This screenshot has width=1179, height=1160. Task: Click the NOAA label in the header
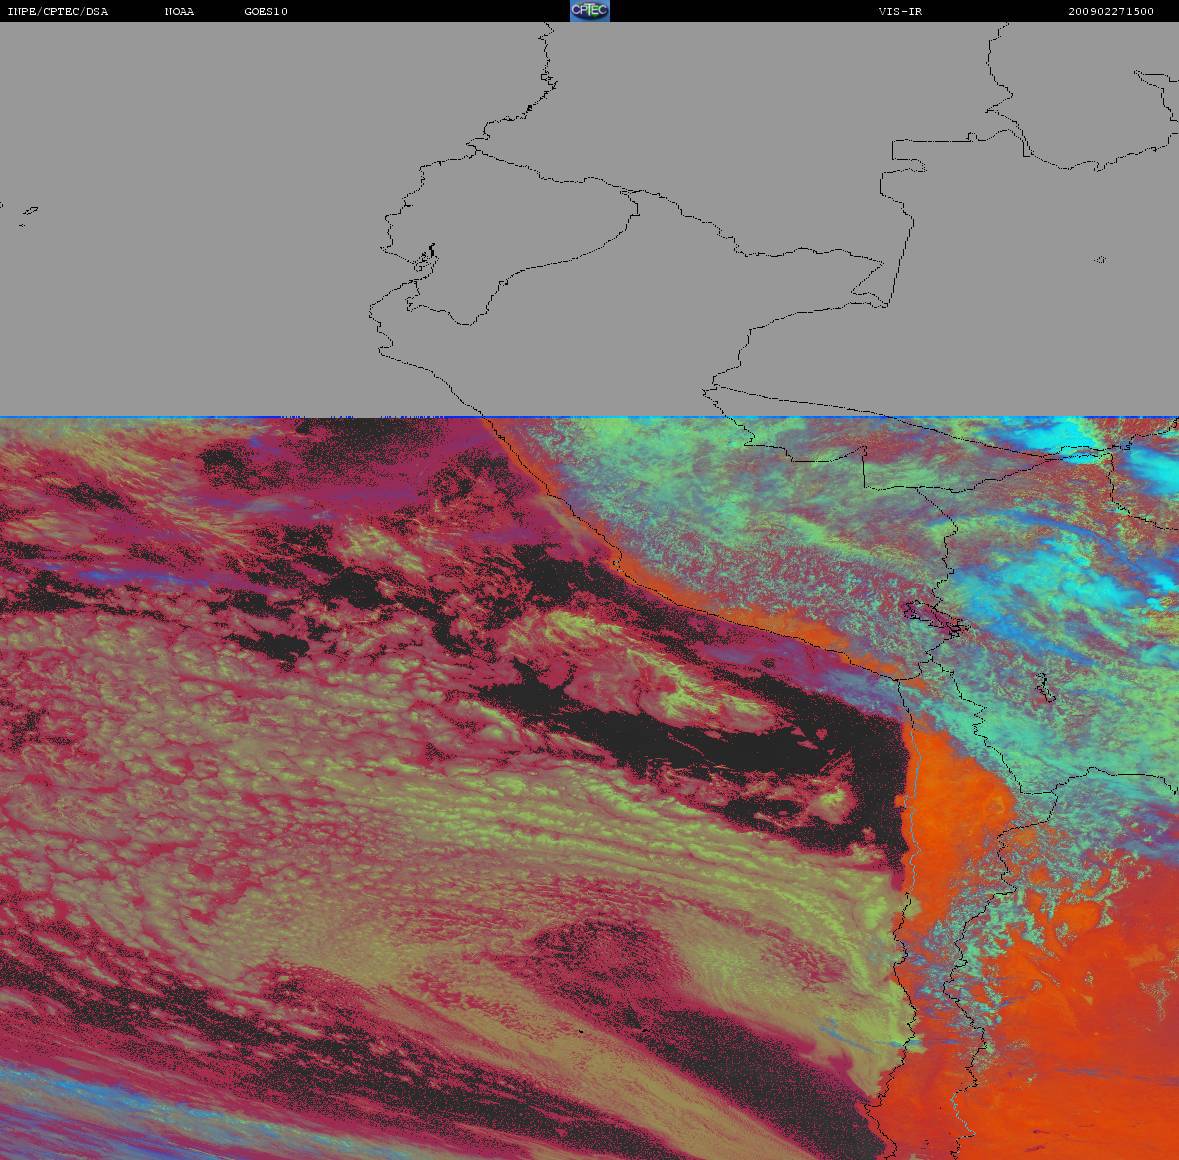179,11
